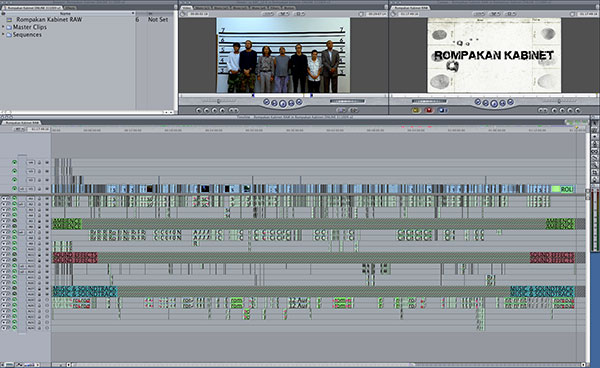Toggle the audible control for audio track A1
Image resolution: width=600 pixels, height=368 pixels.
tap(15, 199)
